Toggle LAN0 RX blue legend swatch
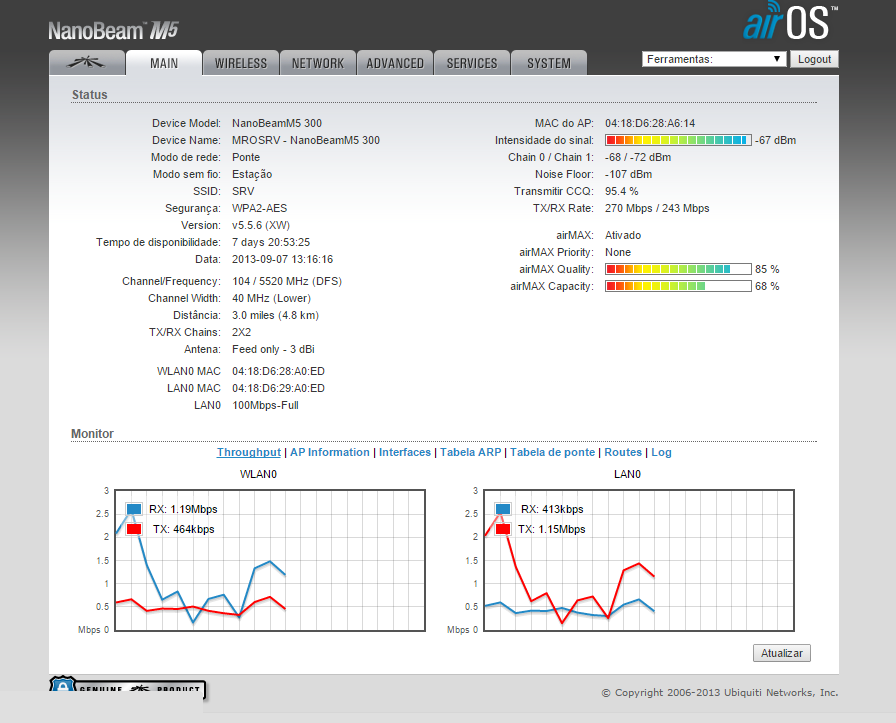Viewport: 896px width, 723px height. tap(503, 509)
